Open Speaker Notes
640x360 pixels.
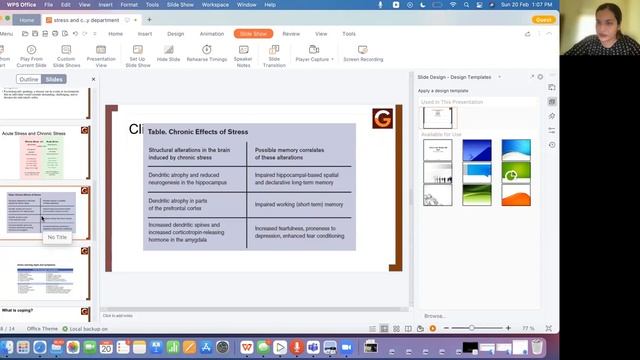[243, 56]
